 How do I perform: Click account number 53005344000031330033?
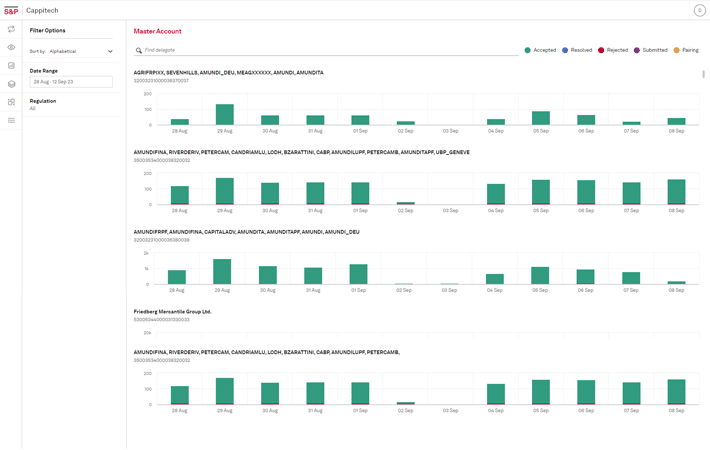tap(161, 320)
